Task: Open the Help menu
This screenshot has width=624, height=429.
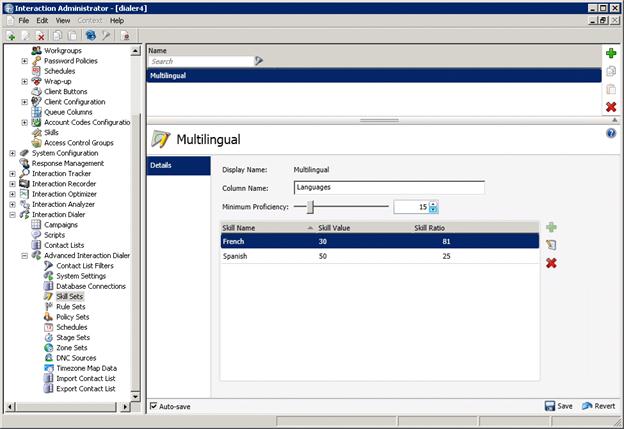Action: pyautogui.click(x=117, y=20)
